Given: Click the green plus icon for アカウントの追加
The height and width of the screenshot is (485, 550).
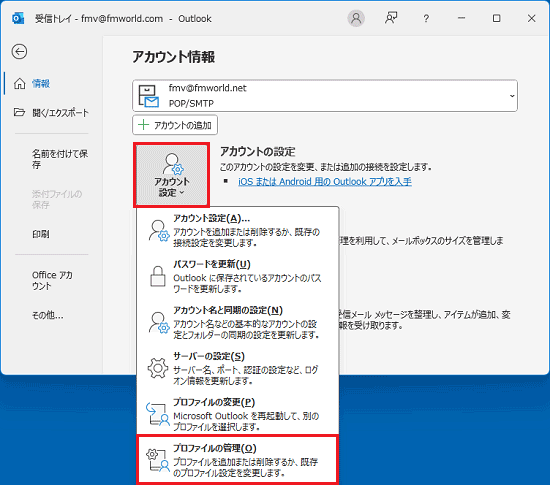Looking at the screenshot, I should [143, 125].
